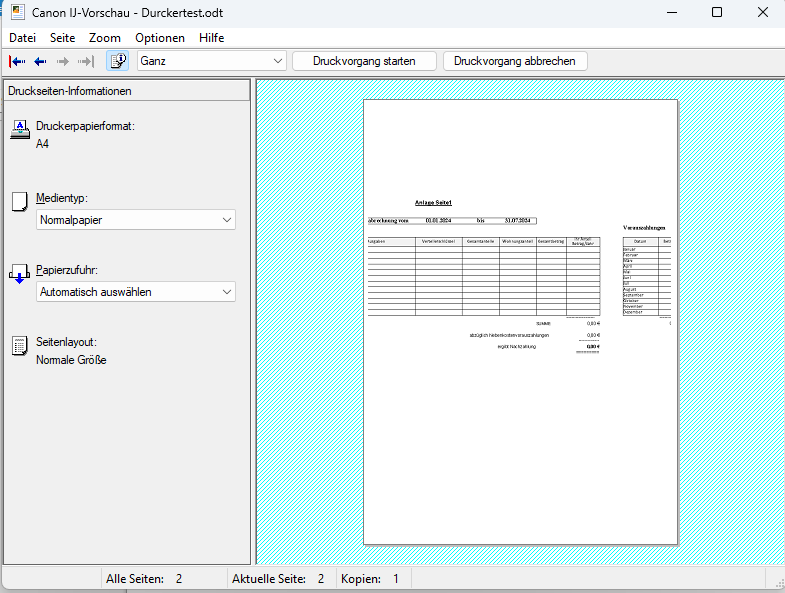Click the Druckerpapierformat label

click(86, 126)
